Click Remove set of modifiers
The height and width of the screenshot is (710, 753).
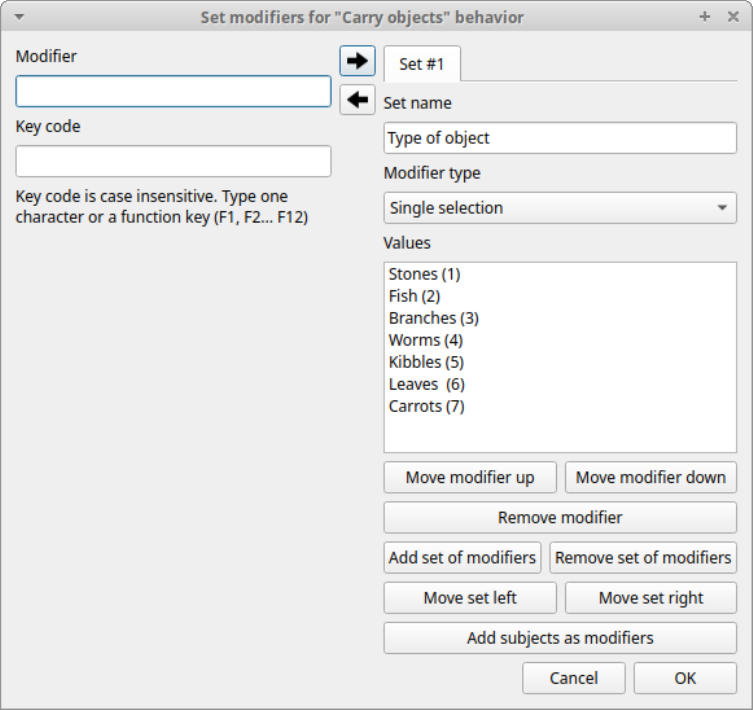[643, 557]
